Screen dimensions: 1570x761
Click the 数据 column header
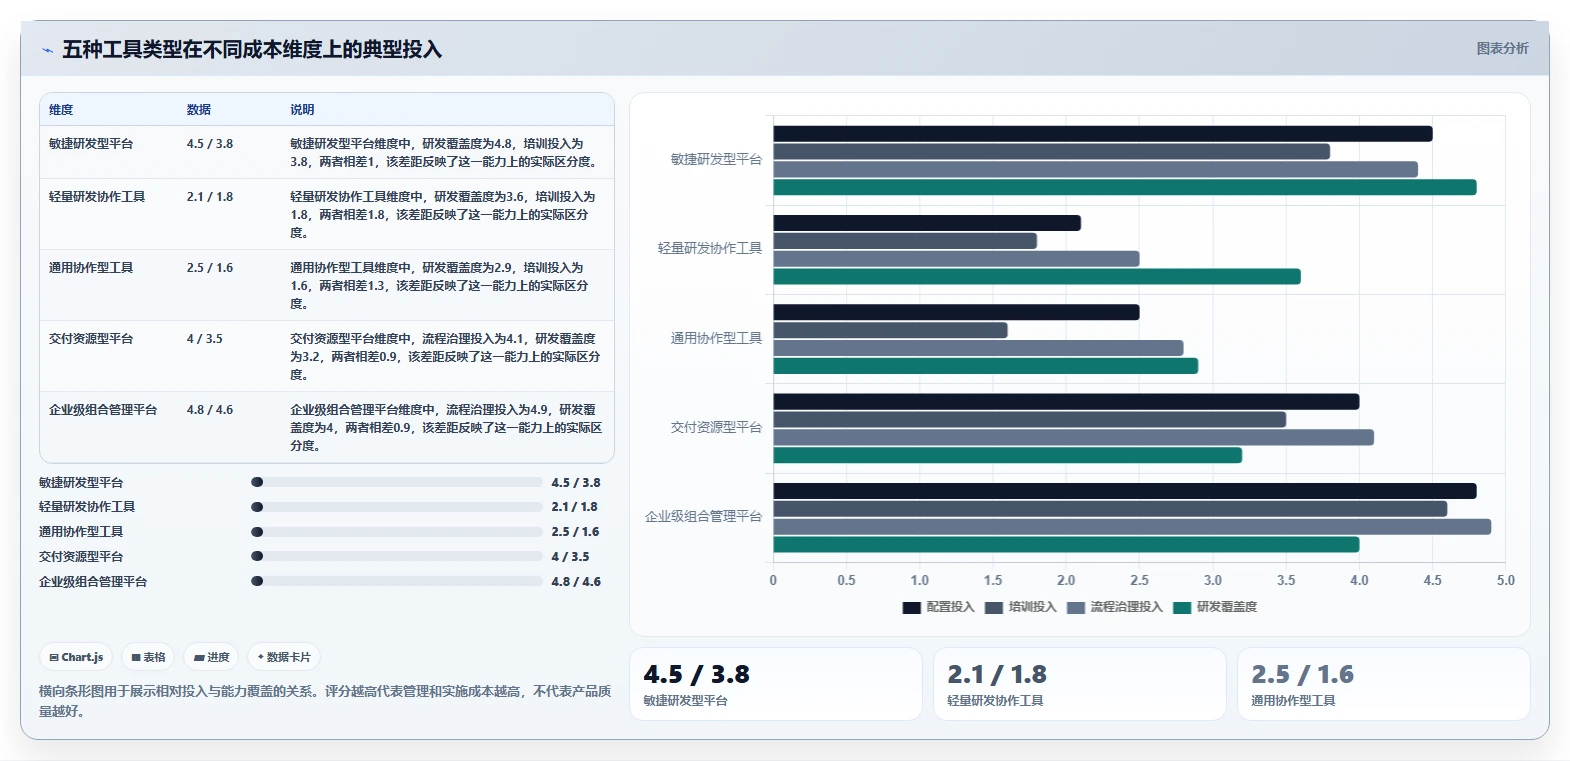pyautogui.click(x=199, y=110)
